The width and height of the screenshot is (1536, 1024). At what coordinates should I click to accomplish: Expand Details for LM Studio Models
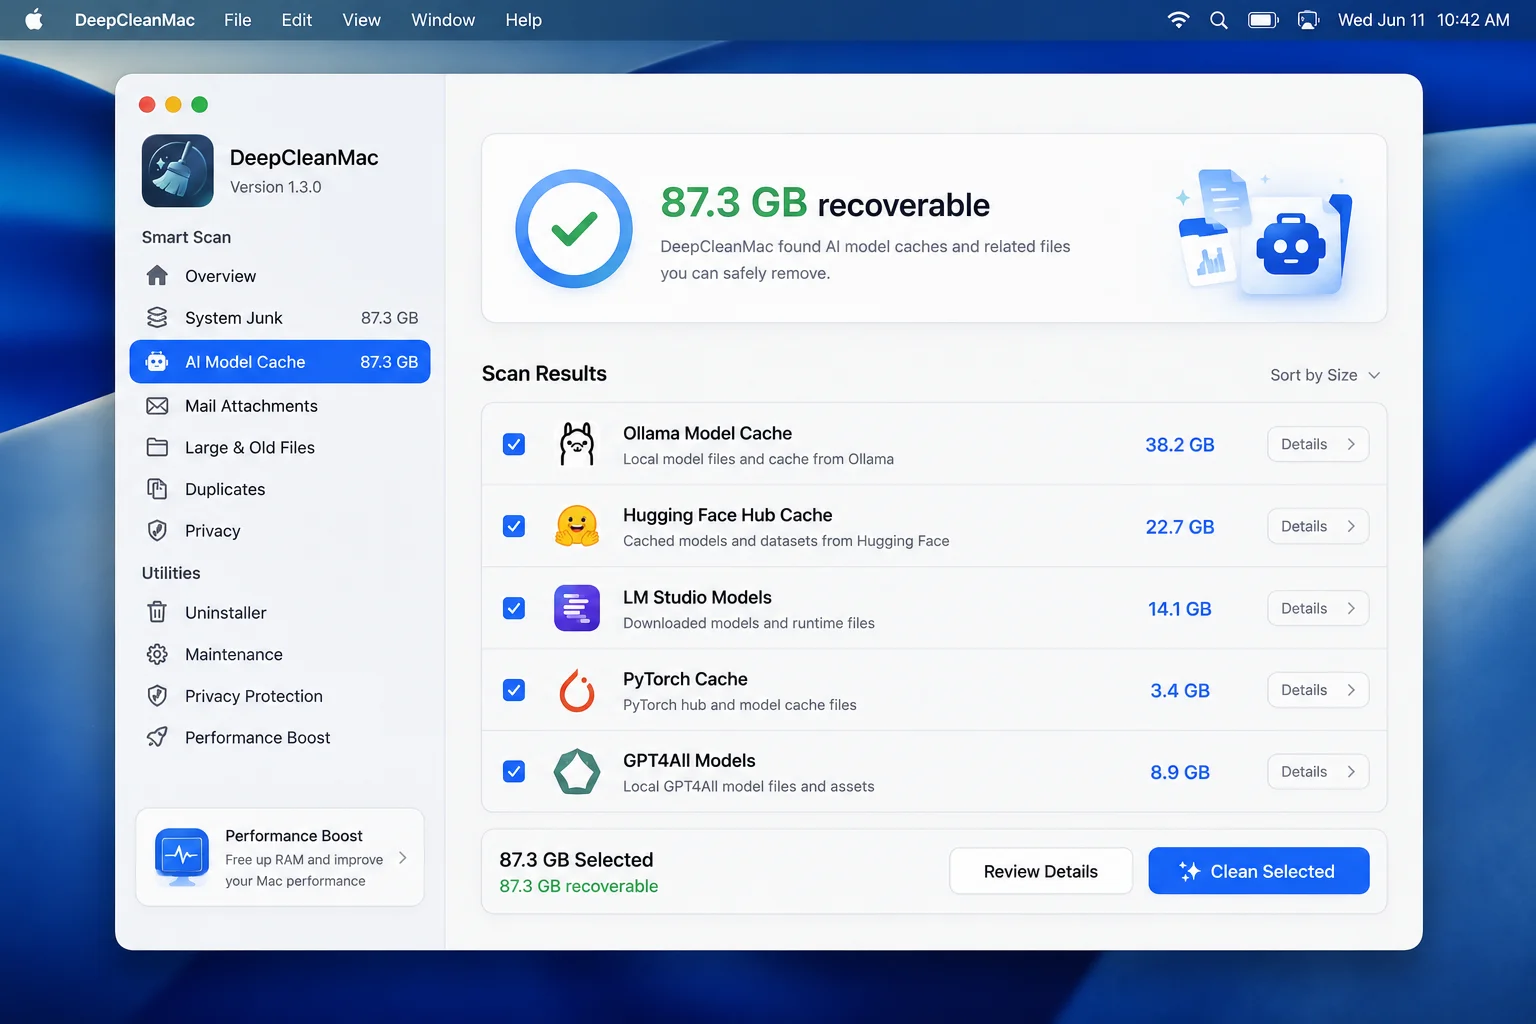1318,608
